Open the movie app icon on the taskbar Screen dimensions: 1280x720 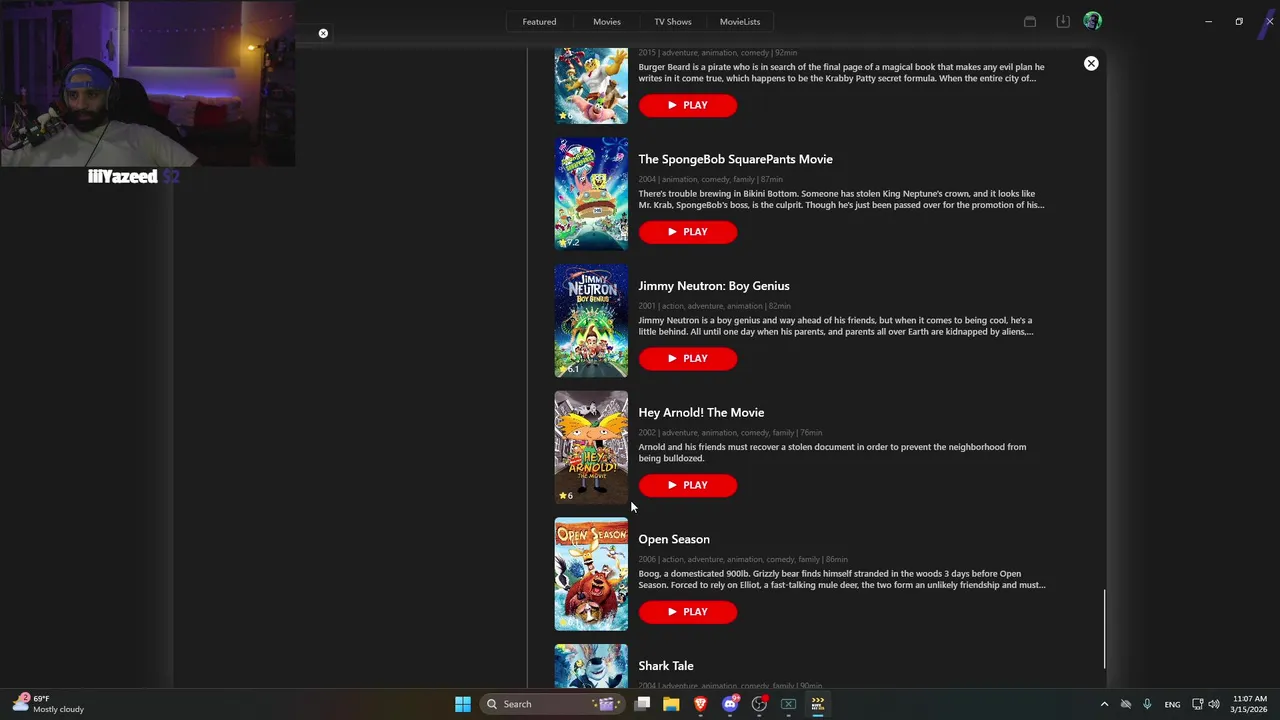[817, 704]
